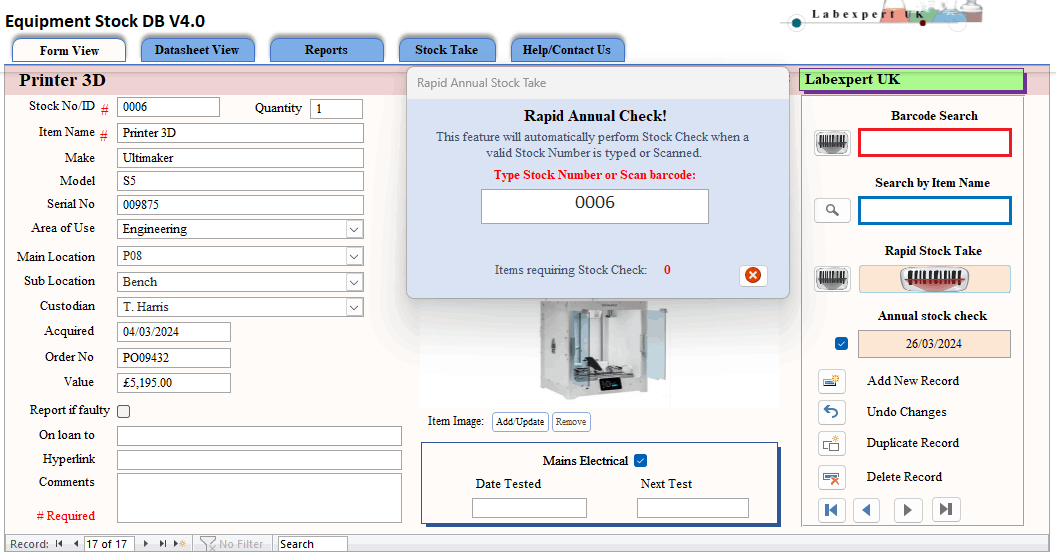Expand the Custodian dropdown list
Image resolution: width=1056 pixels, height=556 pixels.
(354, 307)
